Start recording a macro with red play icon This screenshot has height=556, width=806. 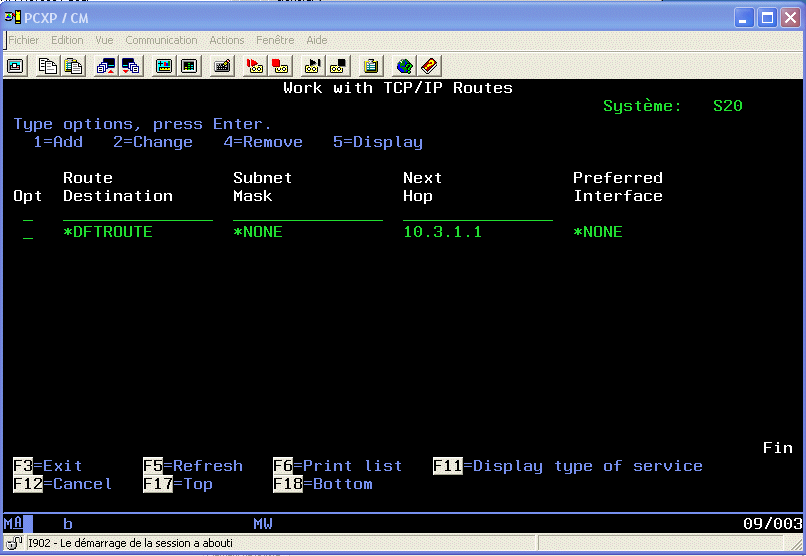[x=254, y=66]
